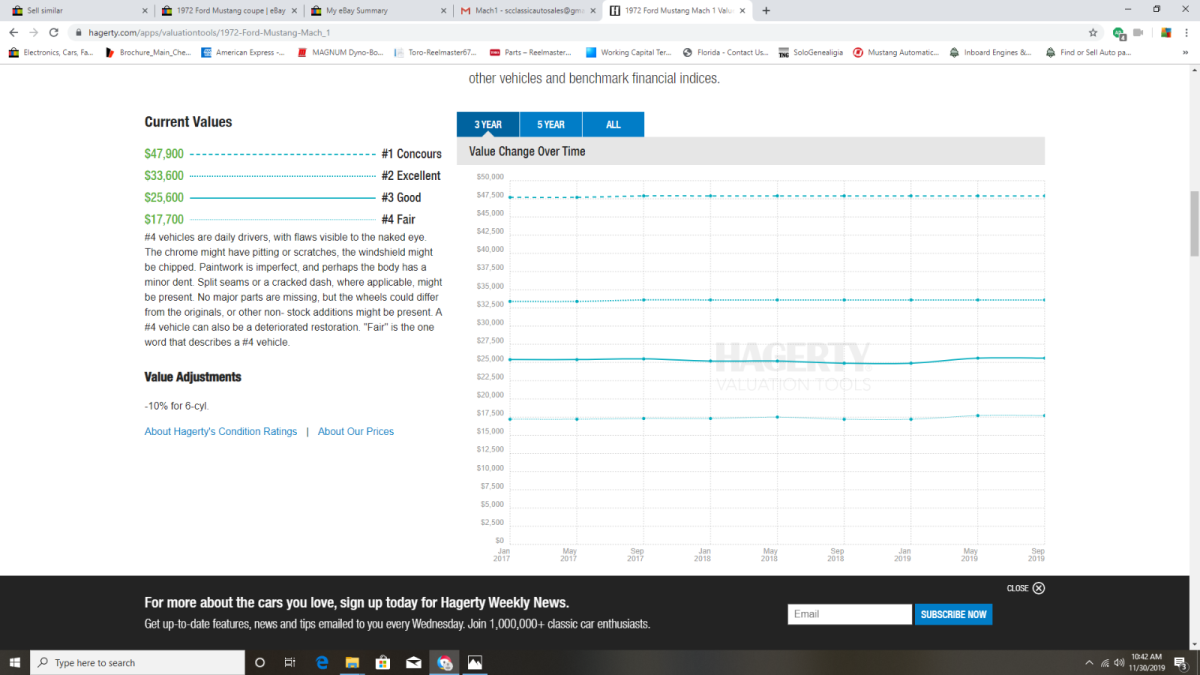Image resolution: width=1200 pixels, height=675 pixels.
Task: Open Chrome's three-dot menu
Action: [x=1187, y=32]
